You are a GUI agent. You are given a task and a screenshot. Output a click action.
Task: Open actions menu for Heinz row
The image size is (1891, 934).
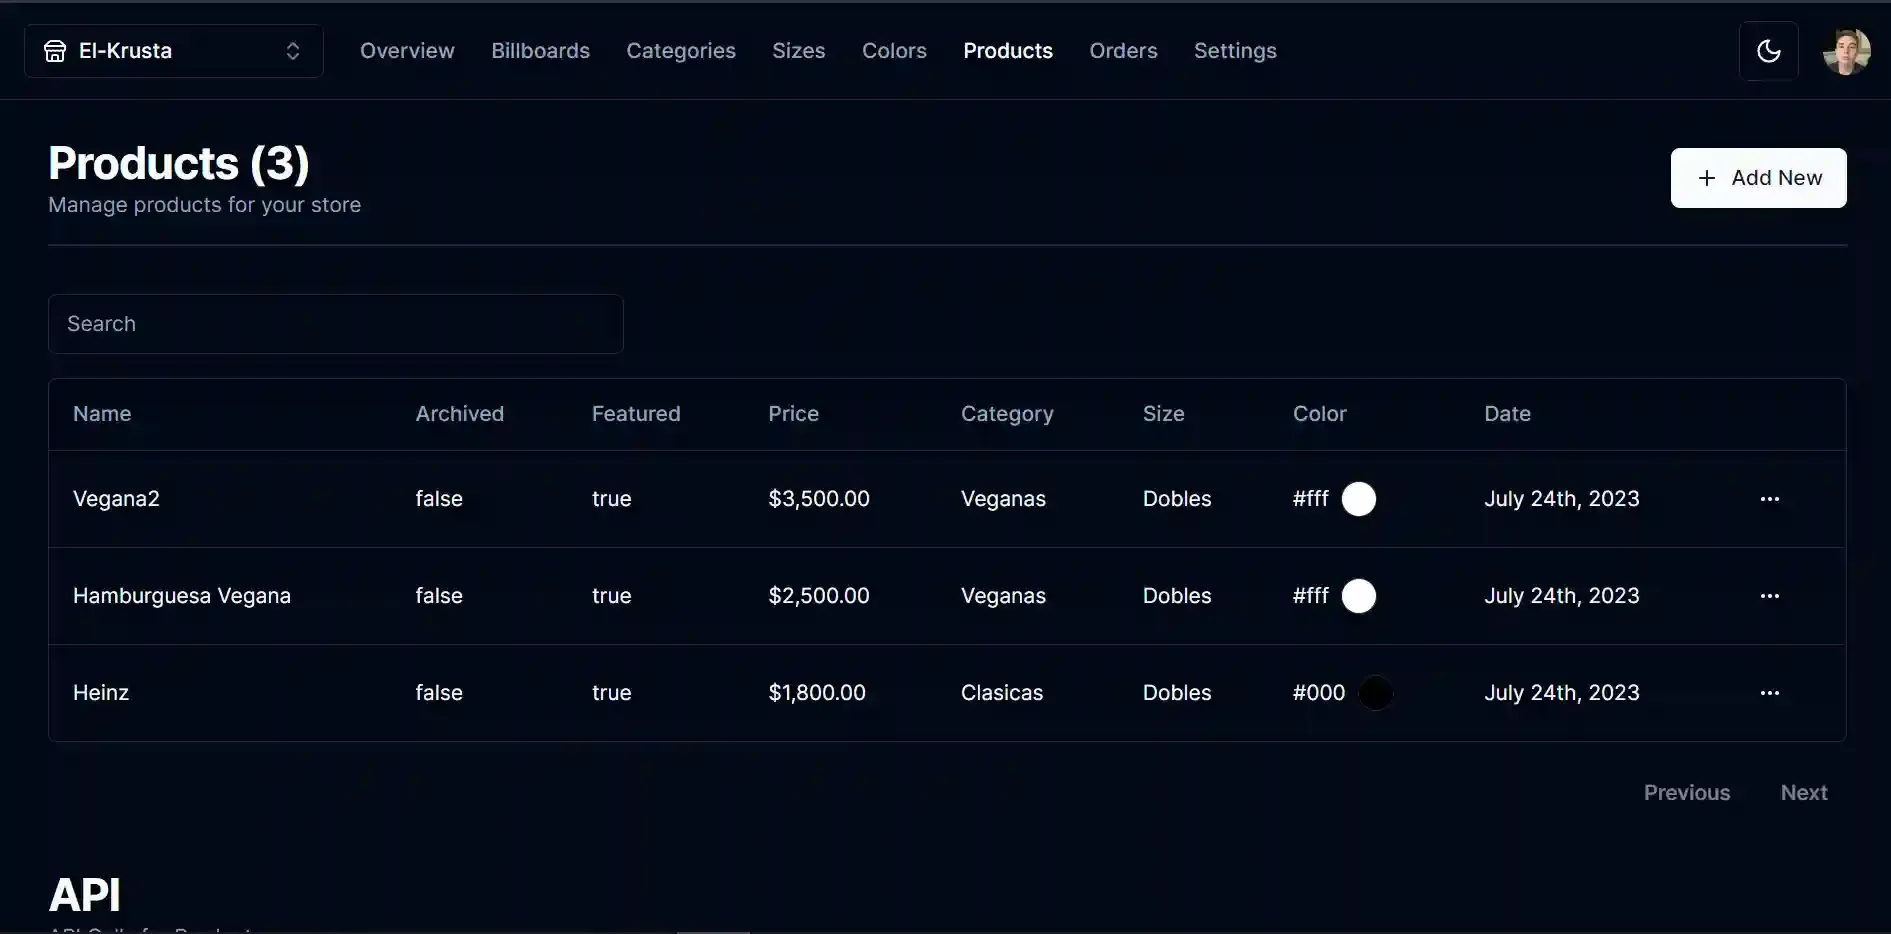[1769, 693]
